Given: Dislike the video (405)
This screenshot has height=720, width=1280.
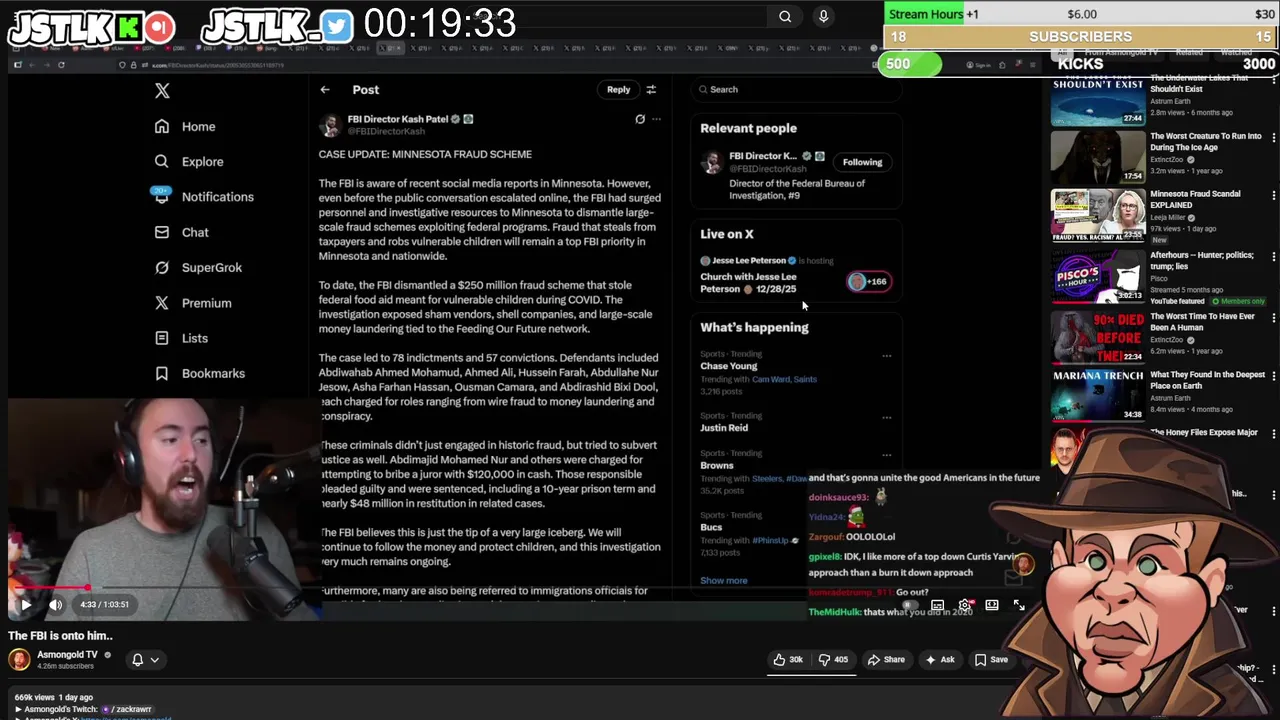Looking at the screenshot, I should 834,660.
